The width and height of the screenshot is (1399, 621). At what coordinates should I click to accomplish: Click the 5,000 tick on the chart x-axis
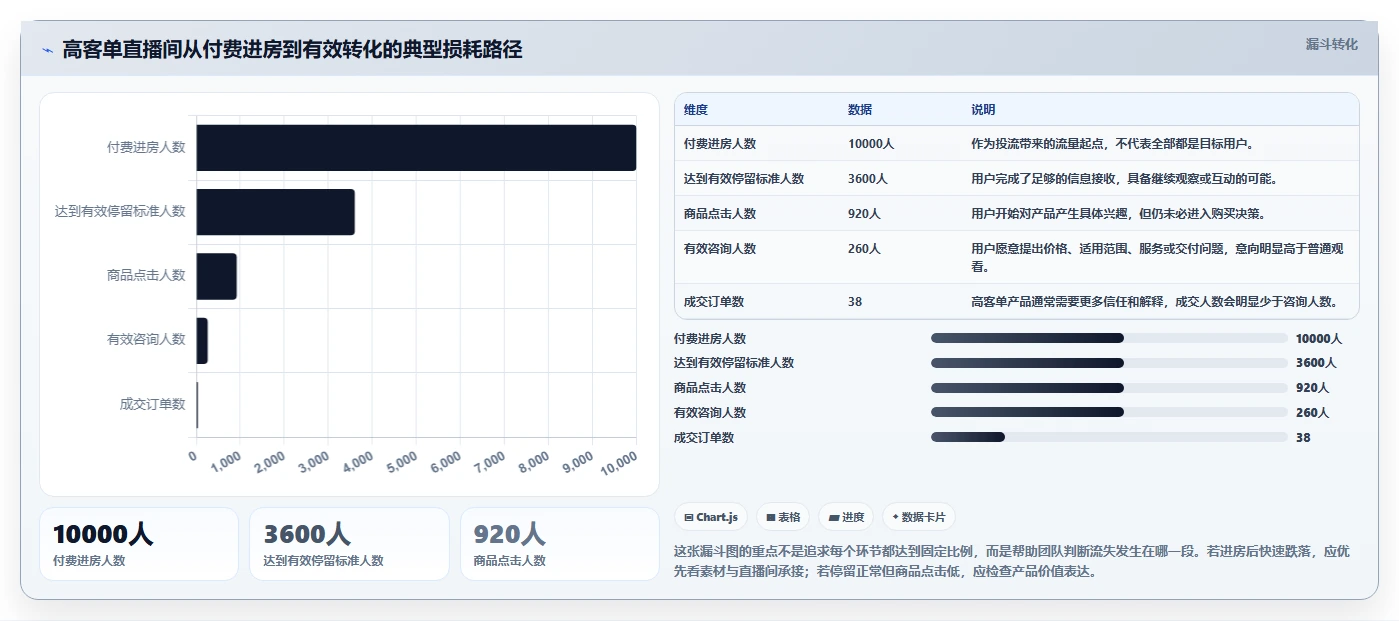(x=403, y=461)
